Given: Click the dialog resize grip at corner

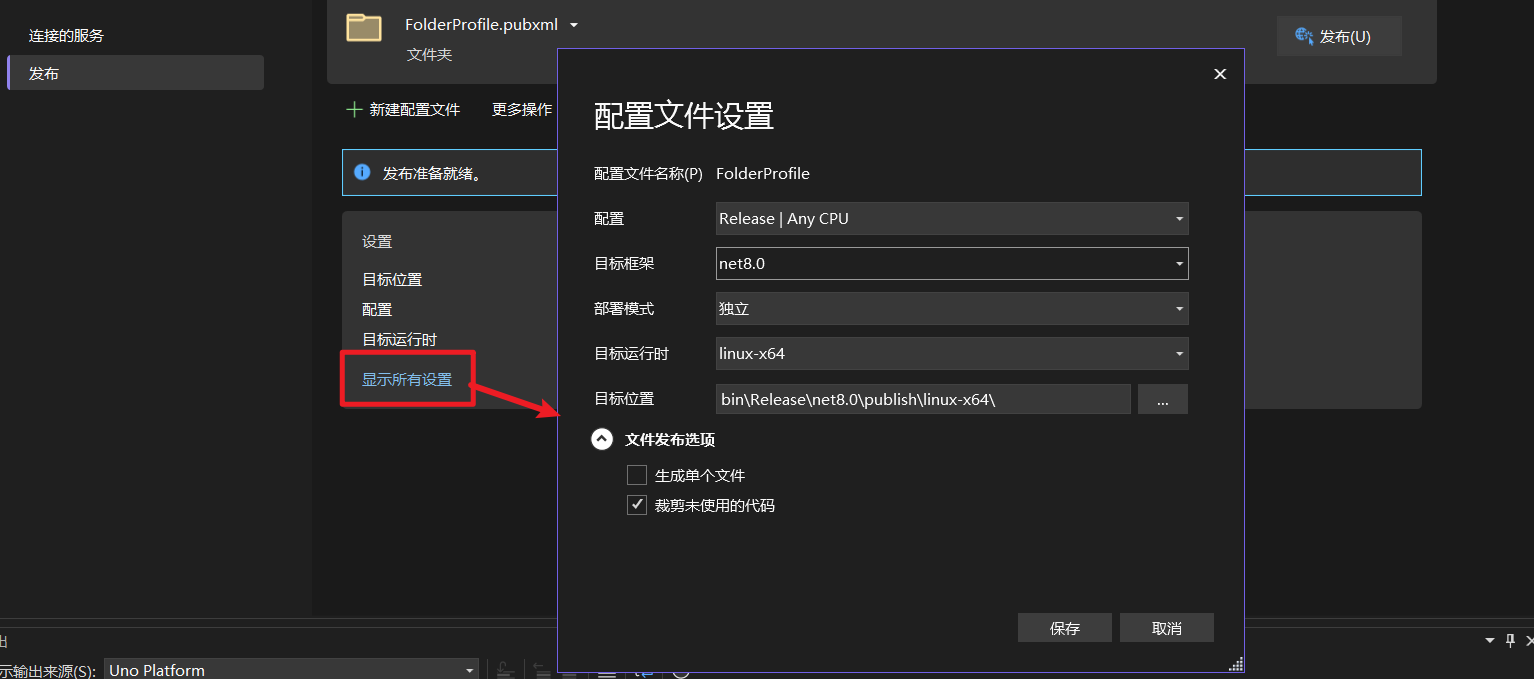Looking at the screenshot, I should [1235, 664].
